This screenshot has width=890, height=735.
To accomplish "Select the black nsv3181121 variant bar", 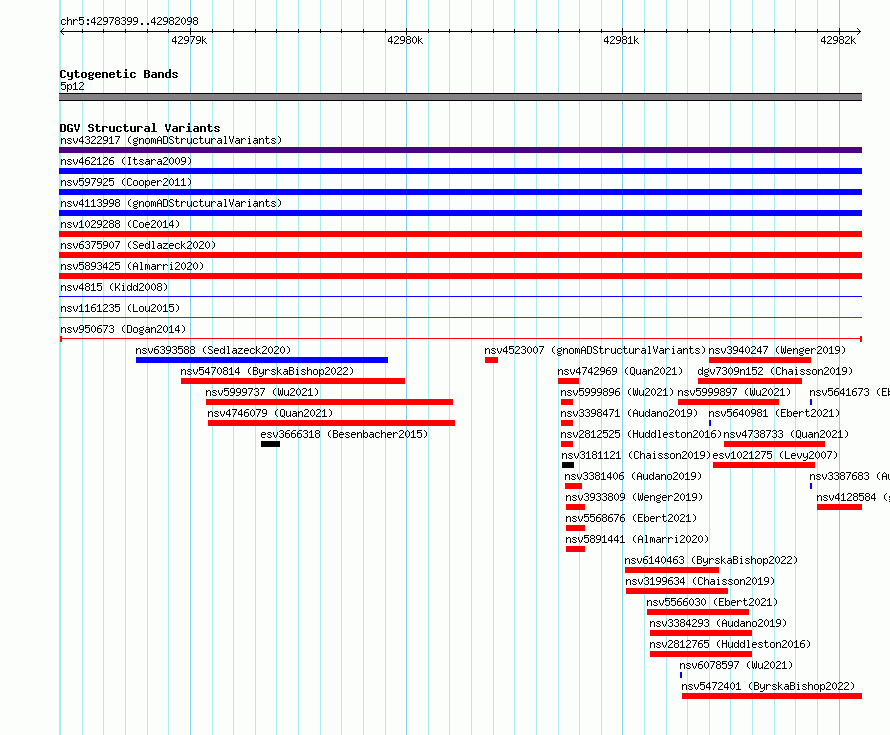I will 568,465.
